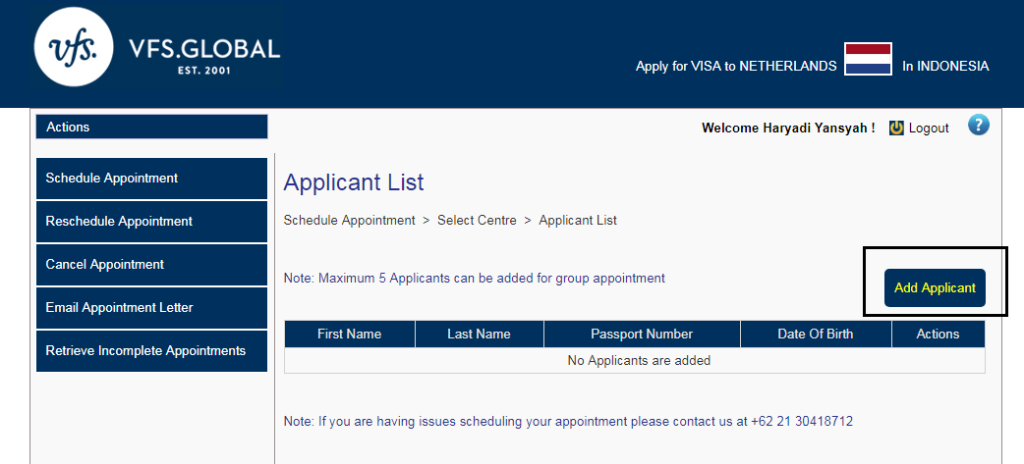Click the Applicant List page heading
This screenshot has width=1024, height=464.
tap(354, 182)
